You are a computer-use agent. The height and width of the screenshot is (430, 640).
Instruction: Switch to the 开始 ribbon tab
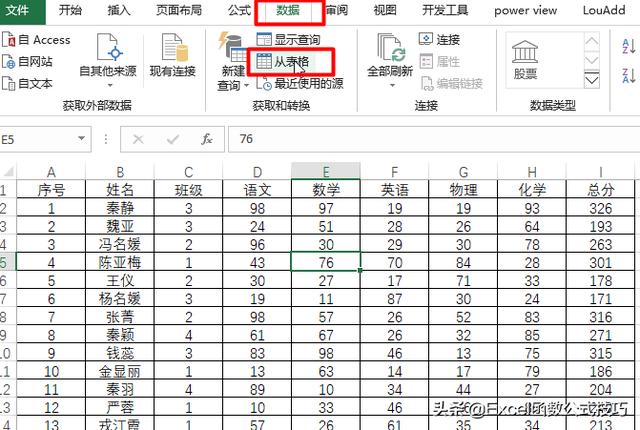pos(70,10)
